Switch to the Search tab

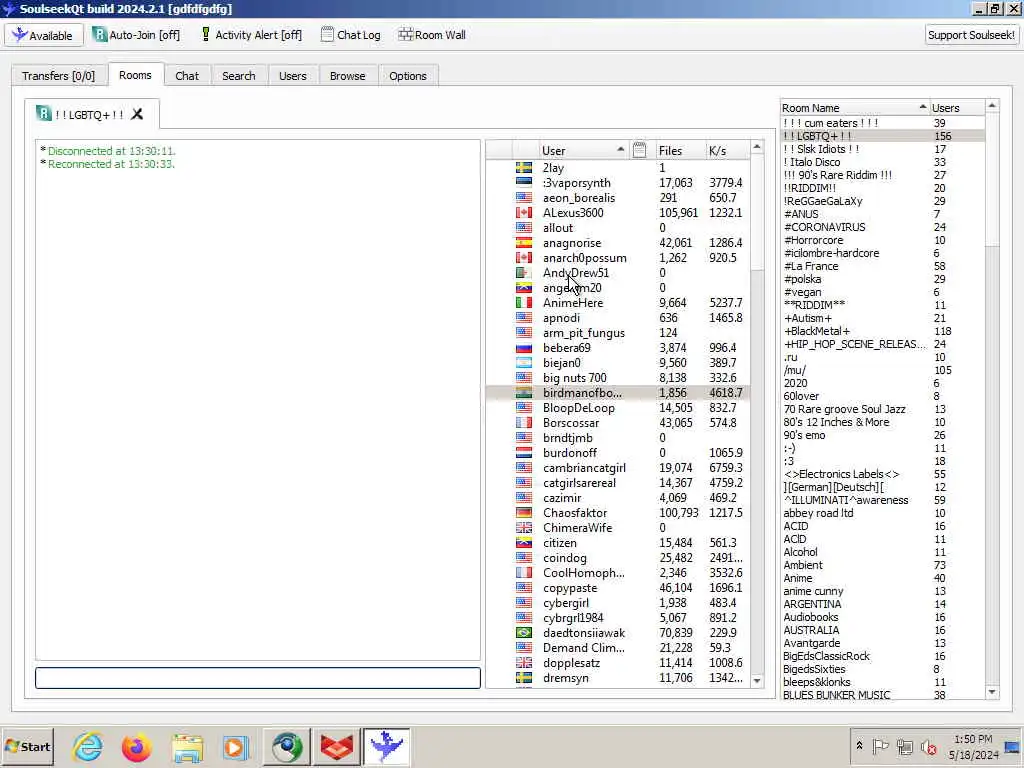[x=238, y=76]
